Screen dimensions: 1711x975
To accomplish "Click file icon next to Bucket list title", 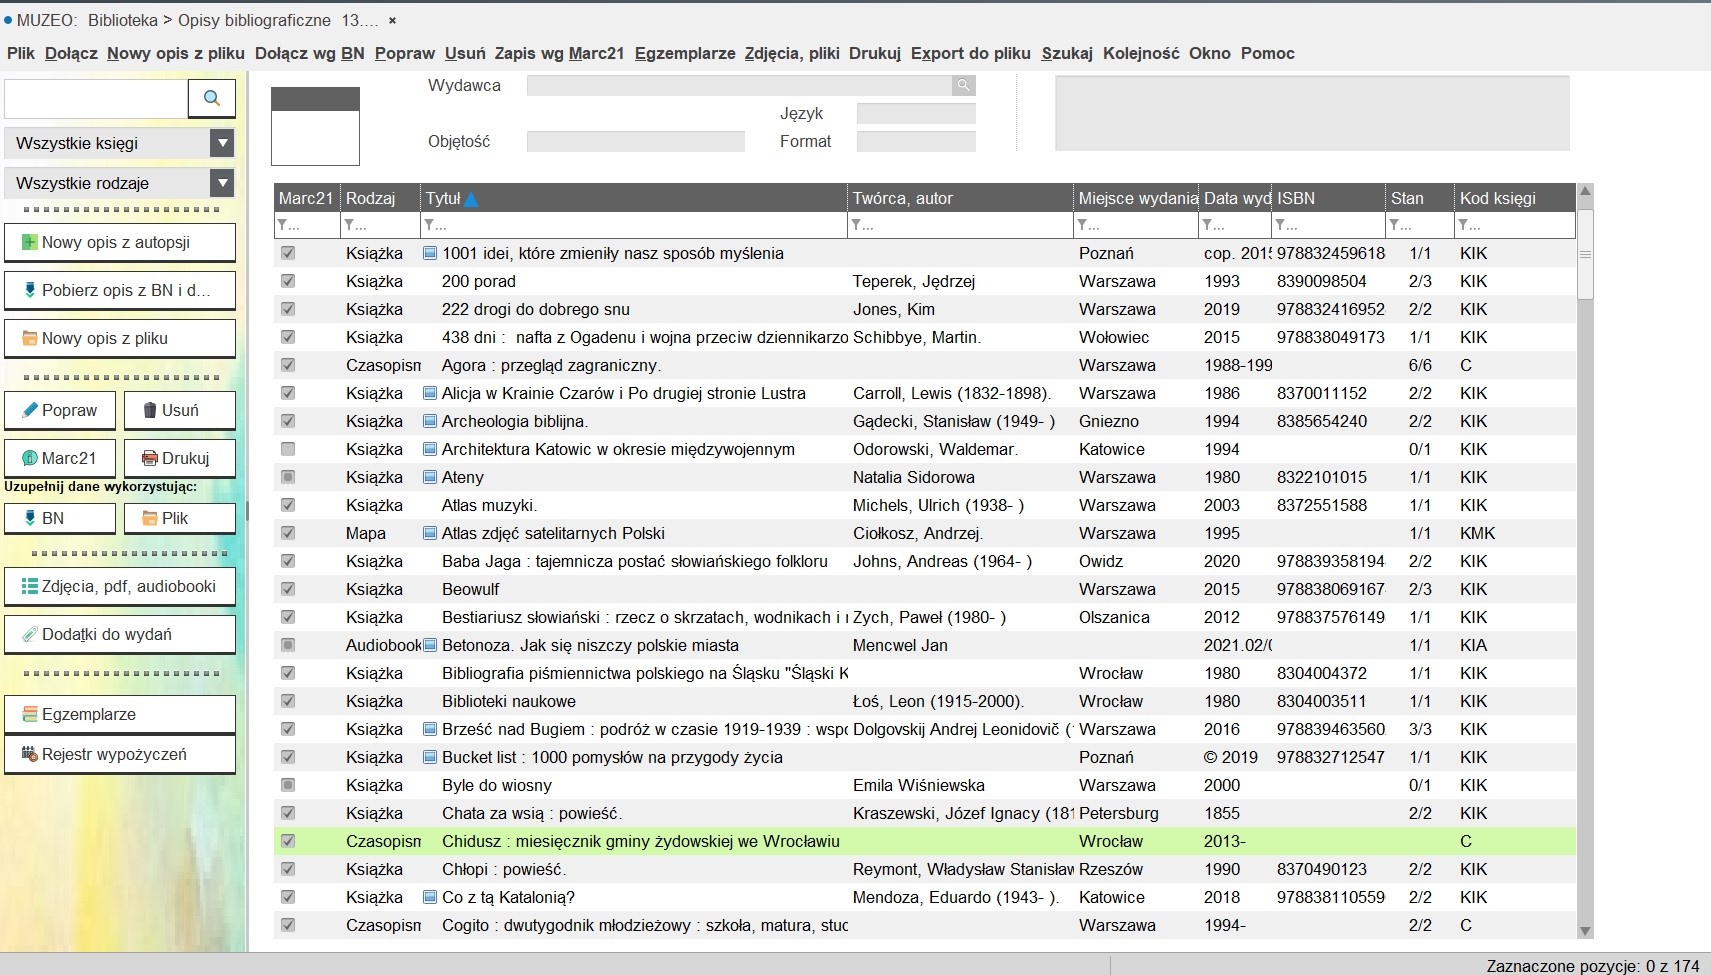I will (x=430, y=758).
